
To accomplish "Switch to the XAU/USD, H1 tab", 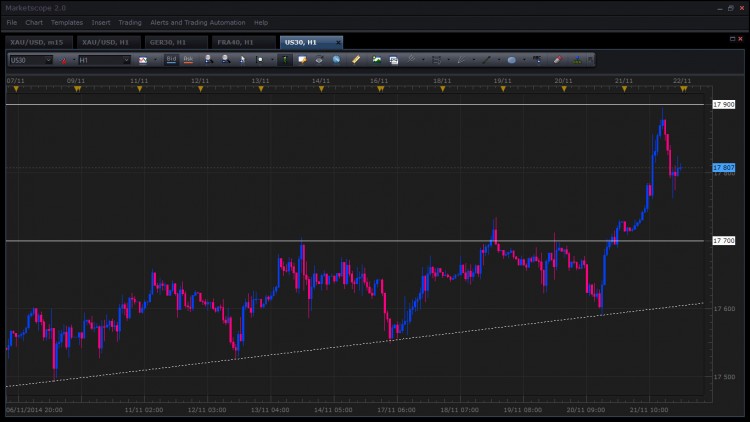I will [108, 42].
